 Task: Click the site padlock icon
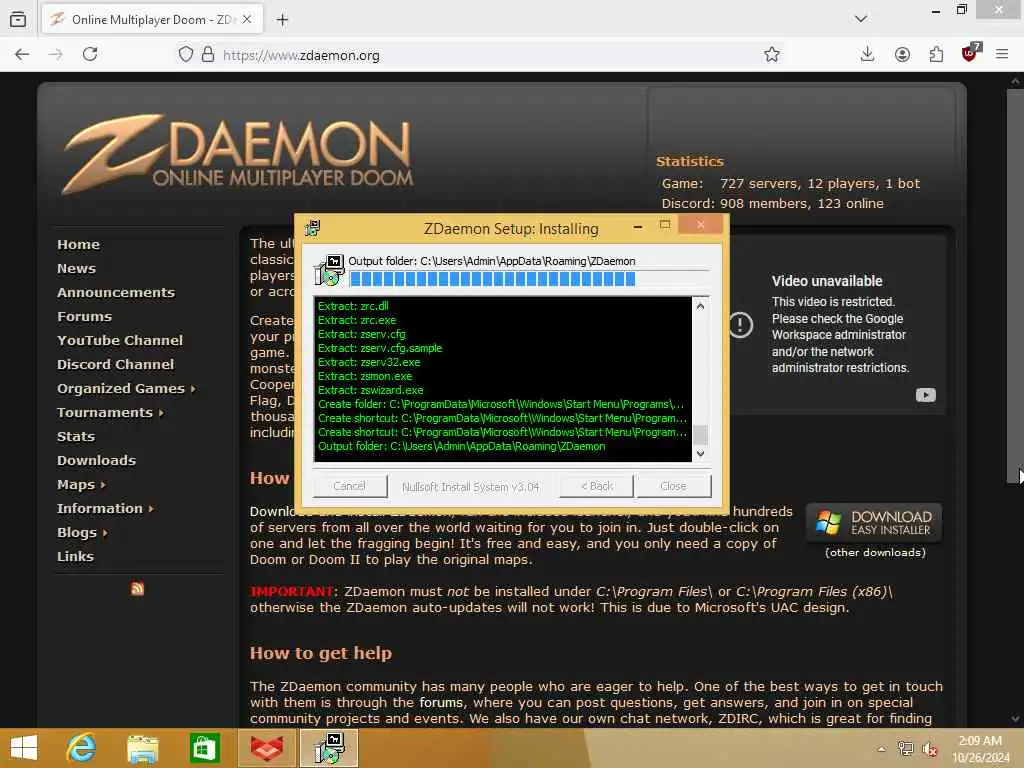tap(208, 54)
